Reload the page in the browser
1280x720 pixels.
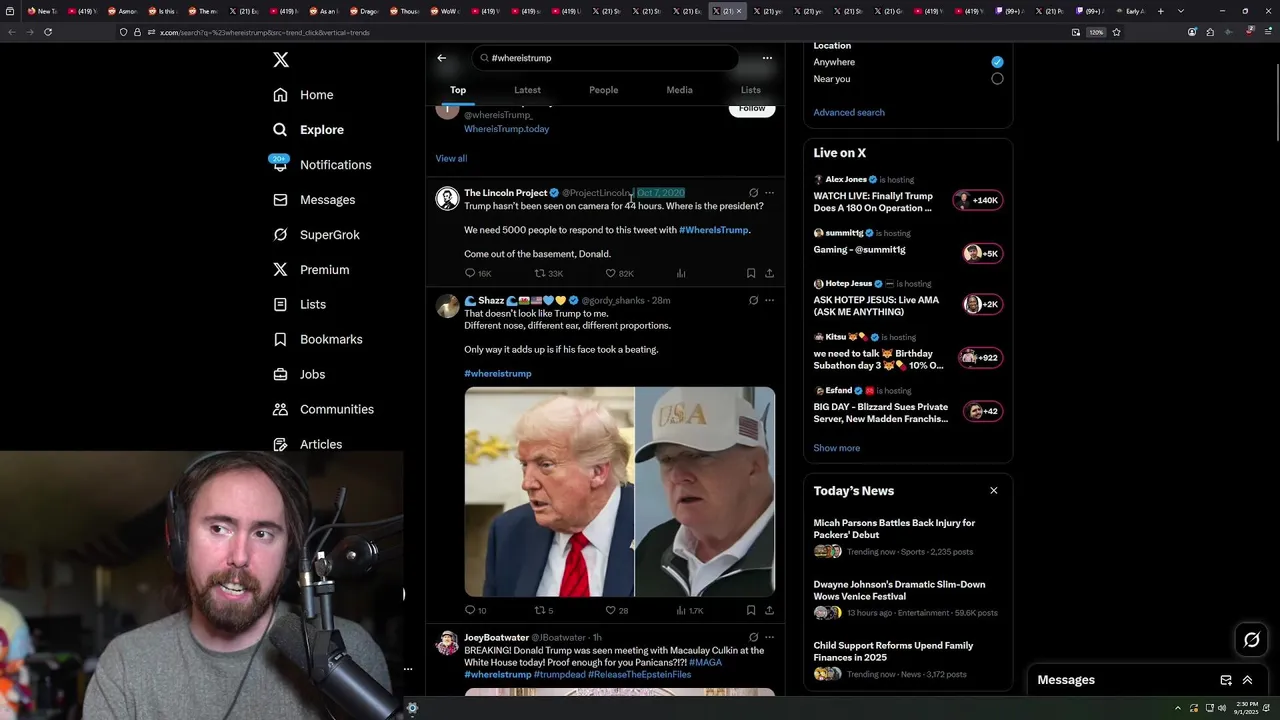(48, 32)
